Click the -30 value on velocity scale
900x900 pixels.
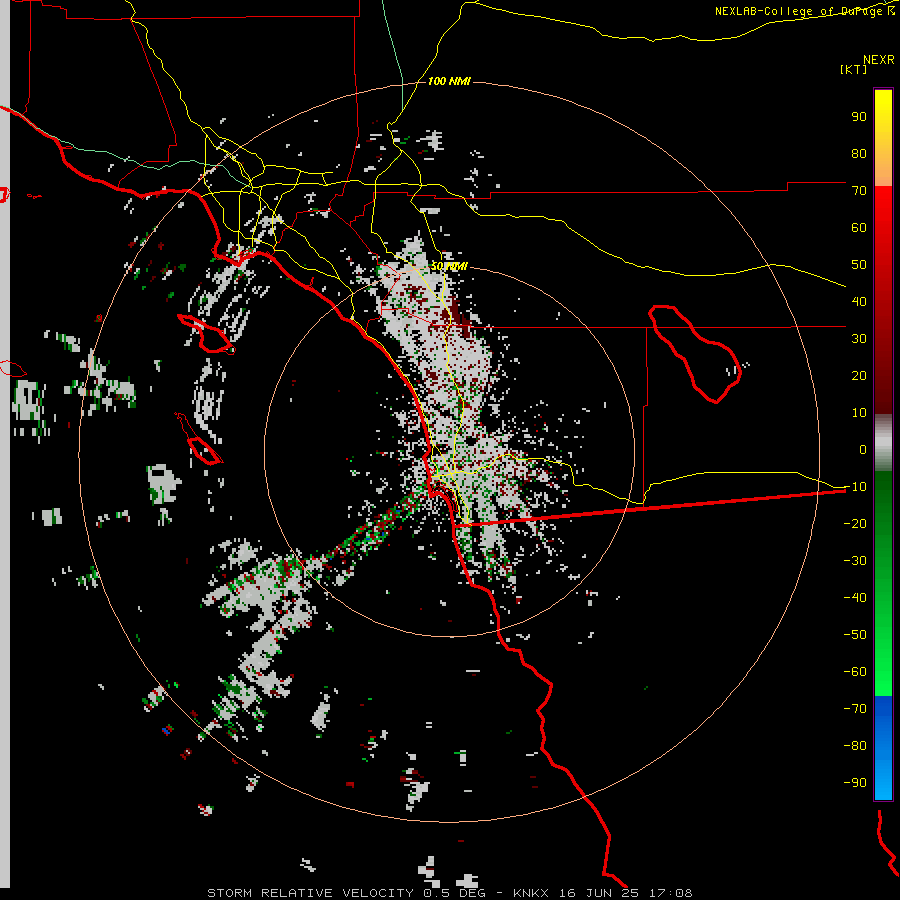[855, 561]
